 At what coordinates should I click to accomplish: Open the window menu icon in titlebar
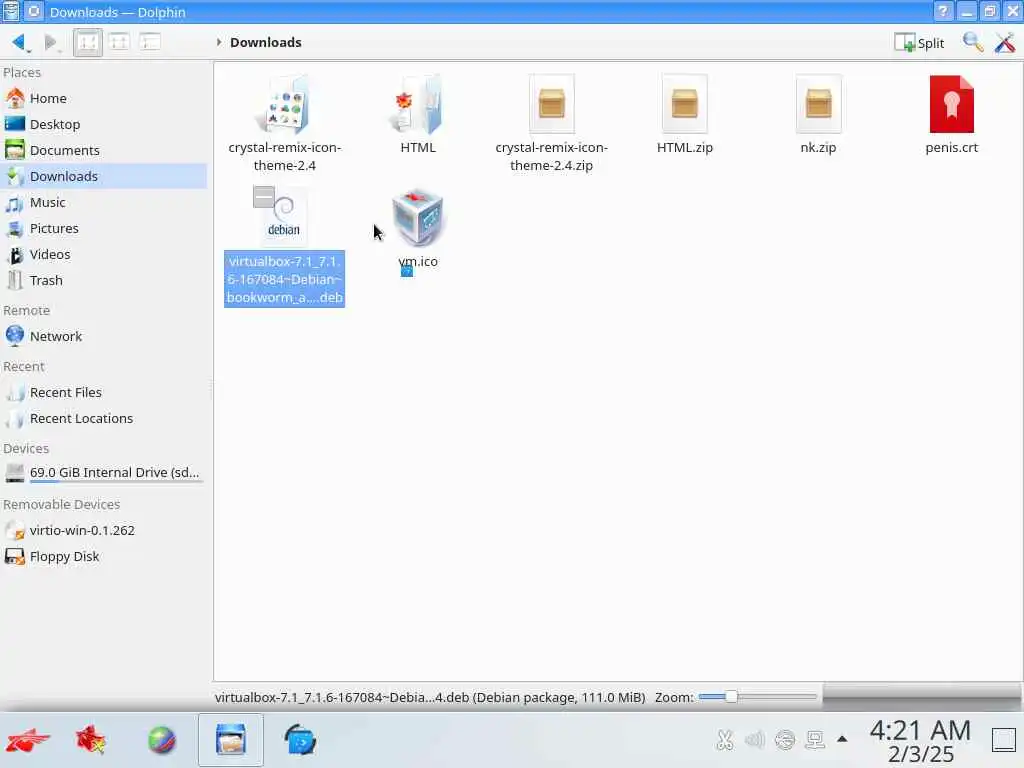(11, 11)
